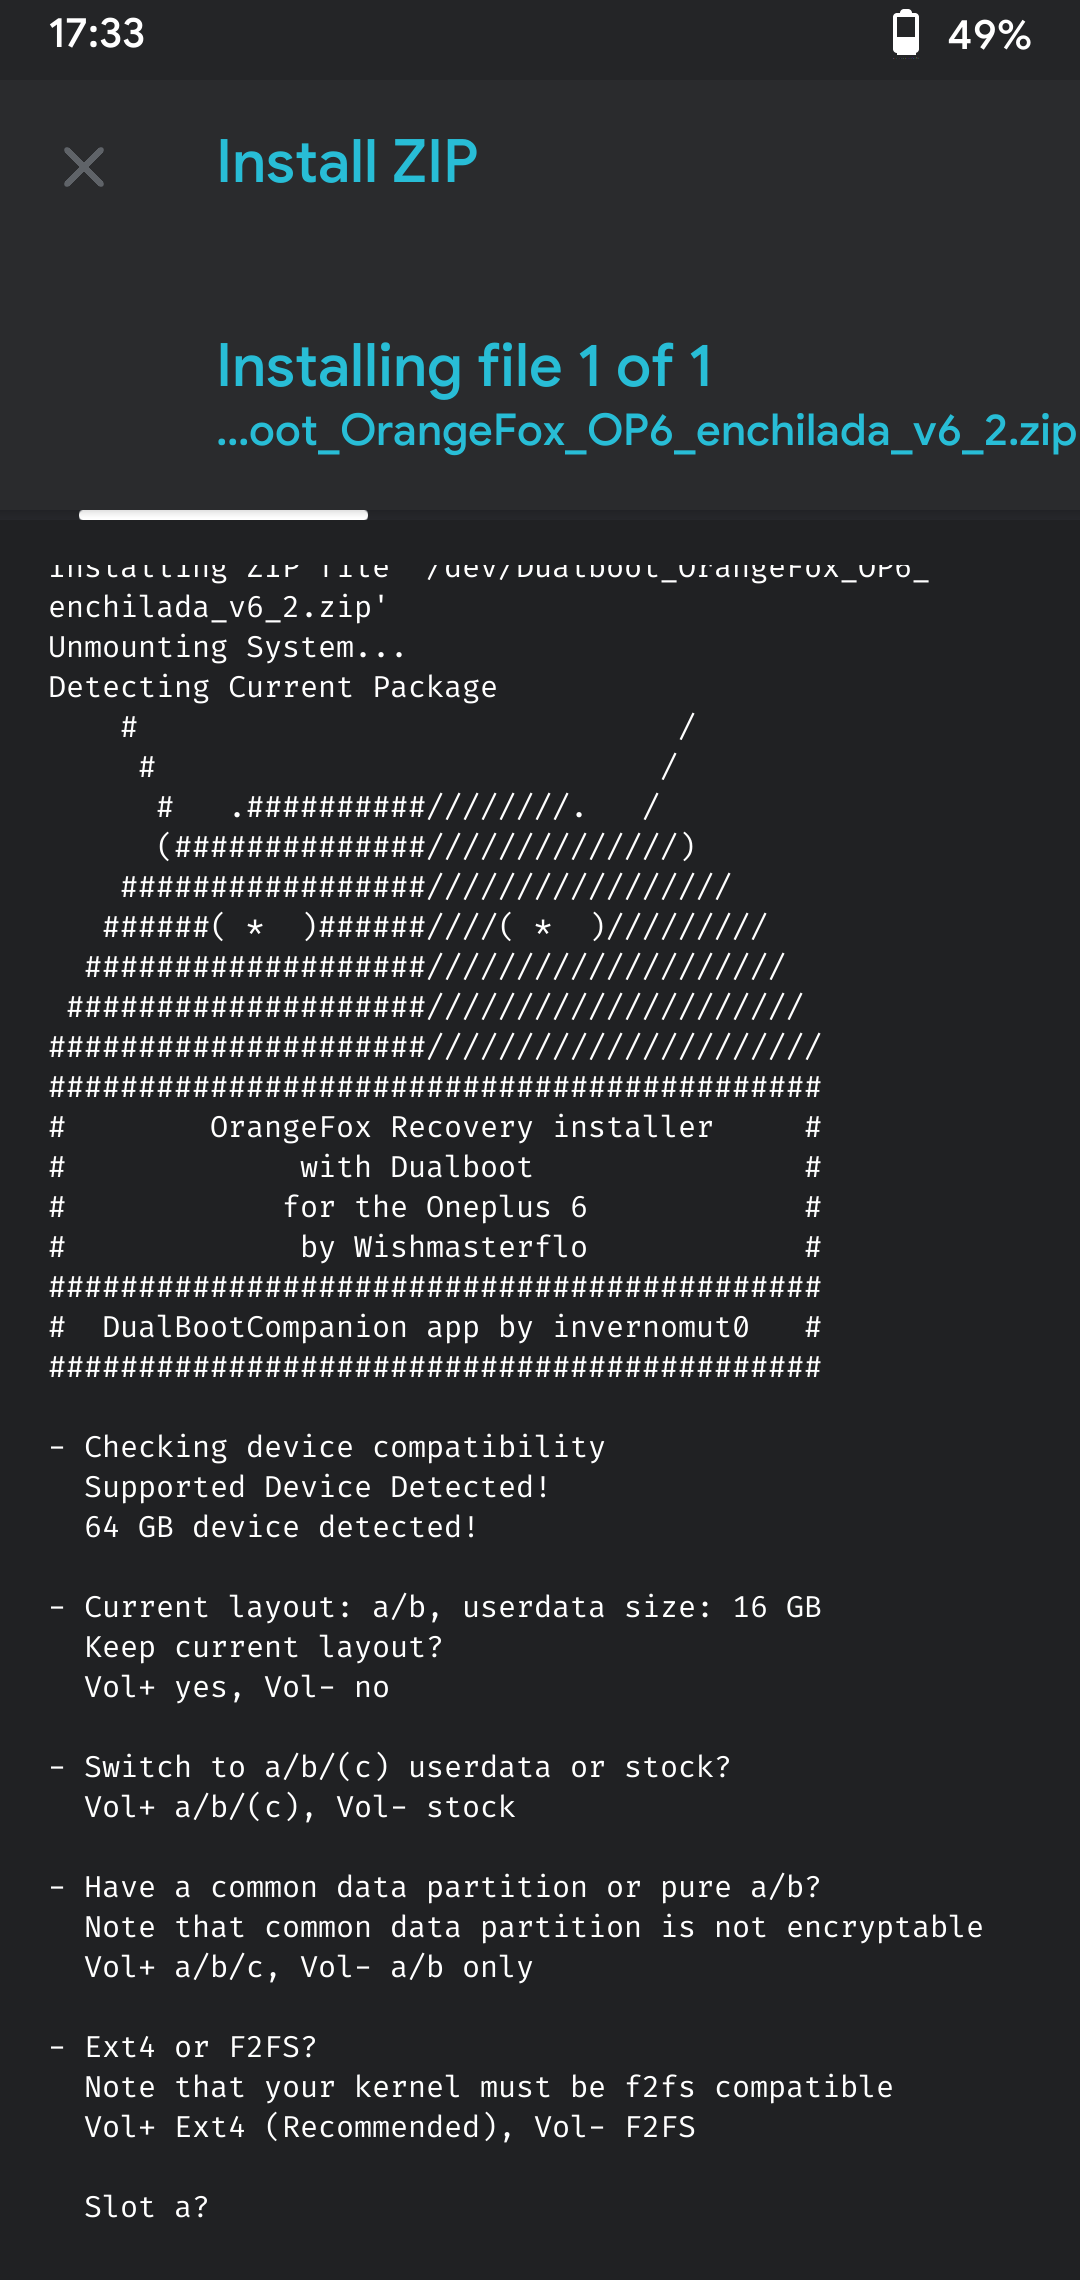Viewport: 1080px width, 2280px height.
Task: Tap the 'OrangeFox Recovery installer' banner line
Action: 461,1127
